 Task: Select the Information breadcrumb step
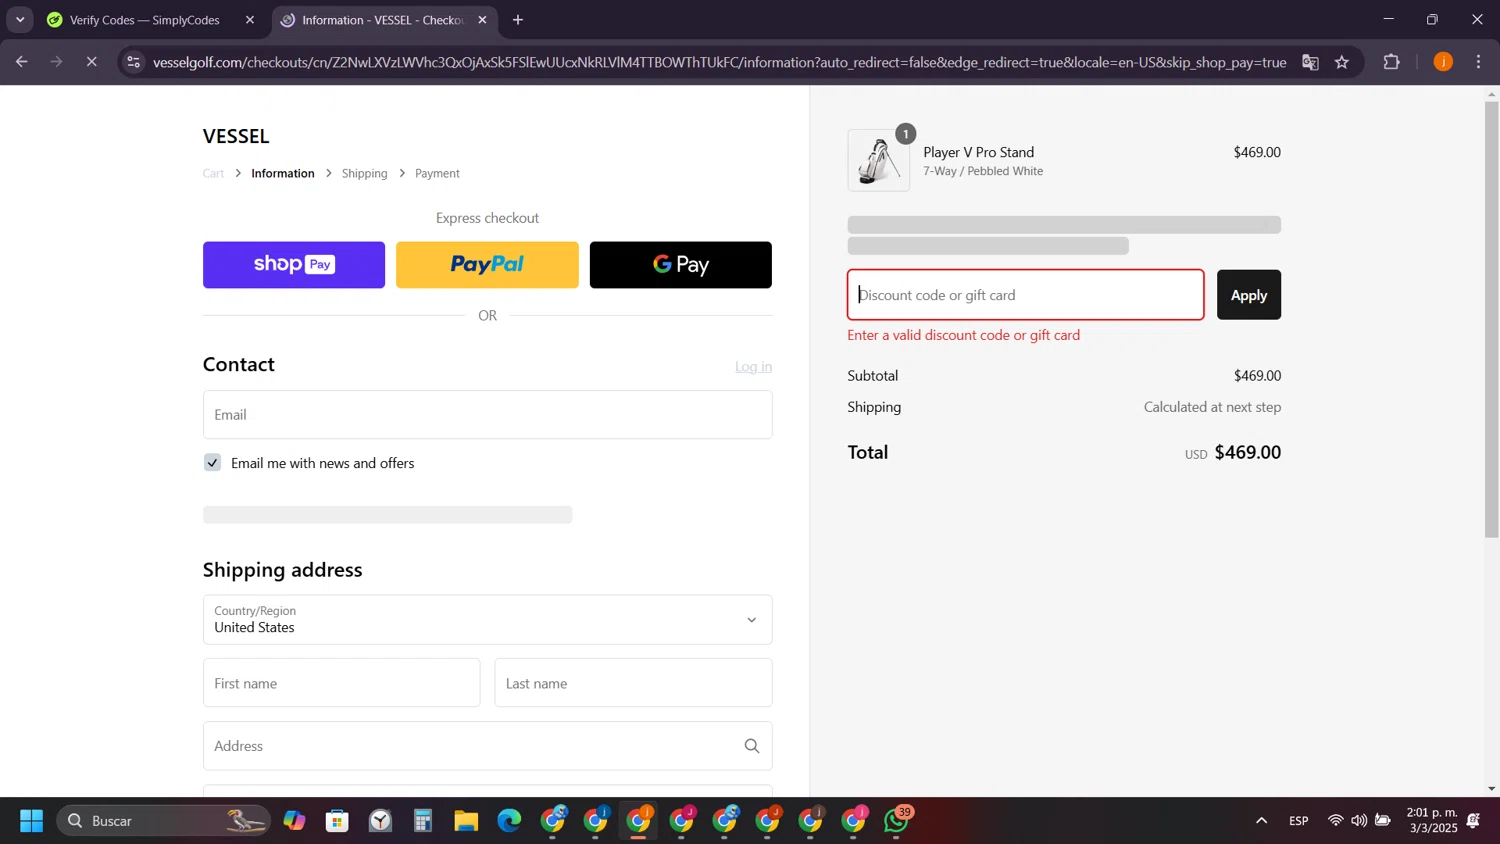283,174
